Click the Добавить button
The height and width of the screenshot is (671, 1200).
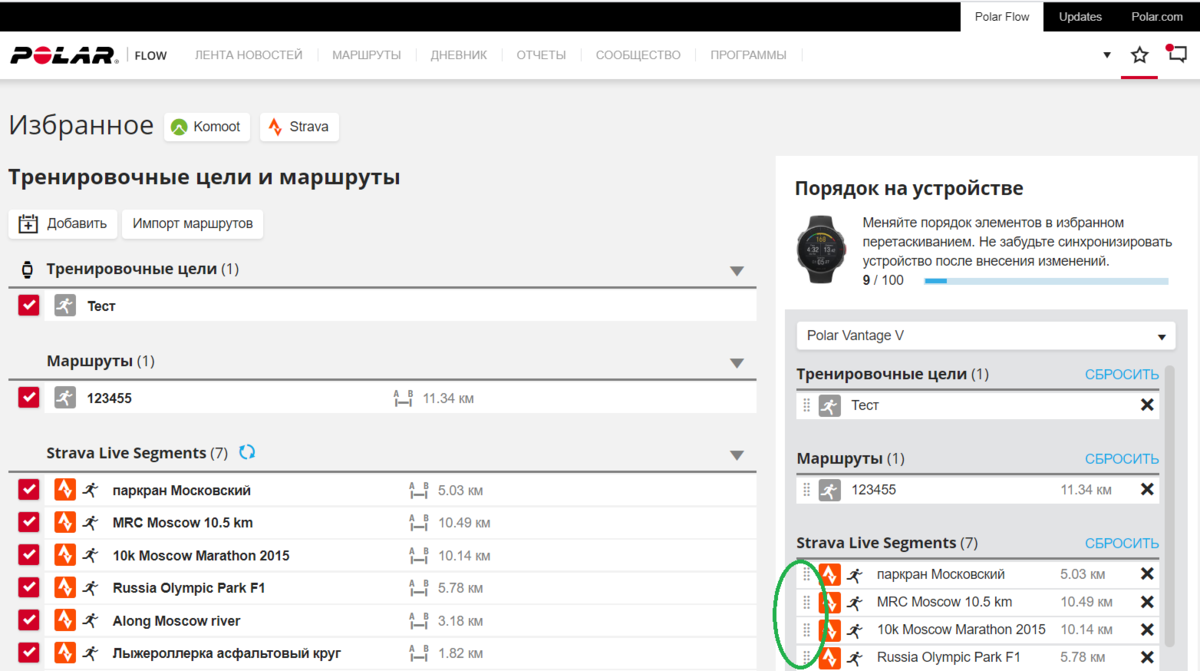point(63,224)
